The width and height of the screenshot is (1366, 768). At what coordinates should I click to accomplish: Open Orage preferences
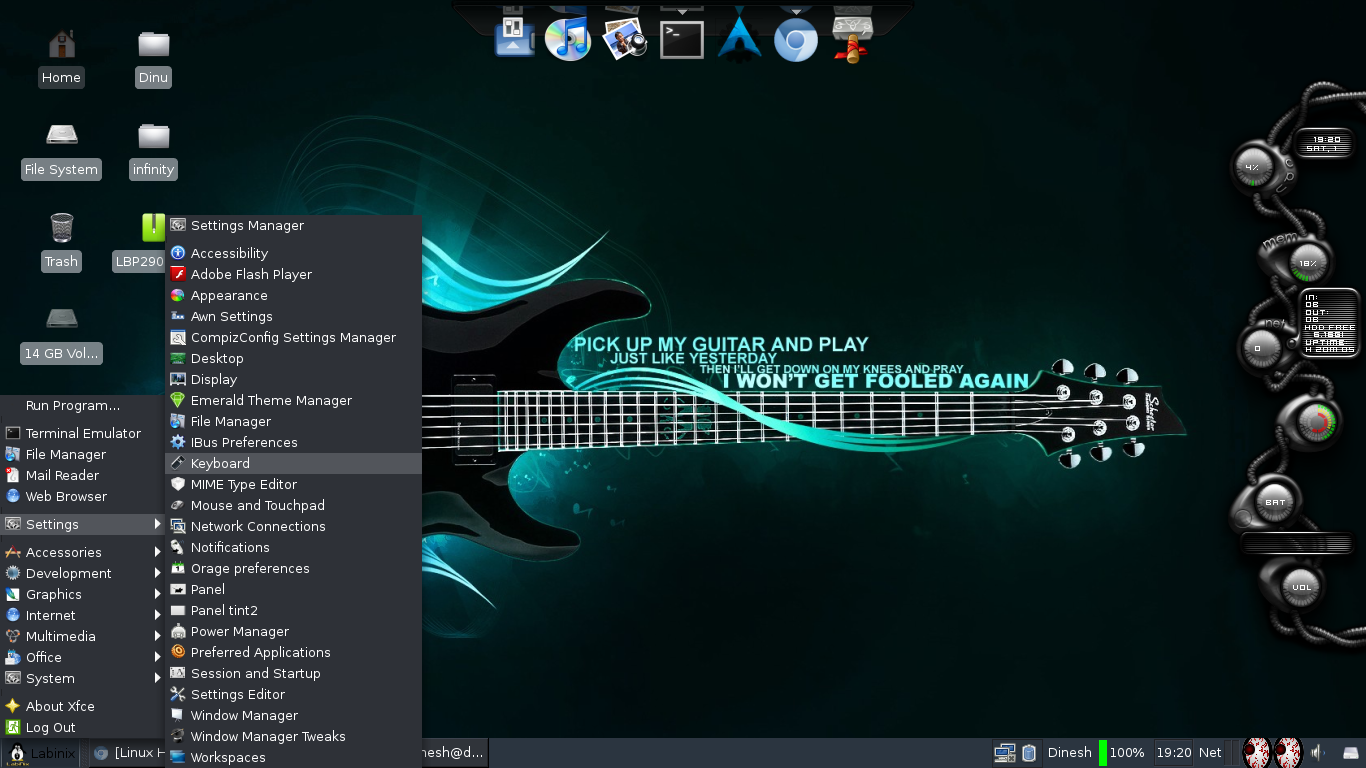[293, 568]
